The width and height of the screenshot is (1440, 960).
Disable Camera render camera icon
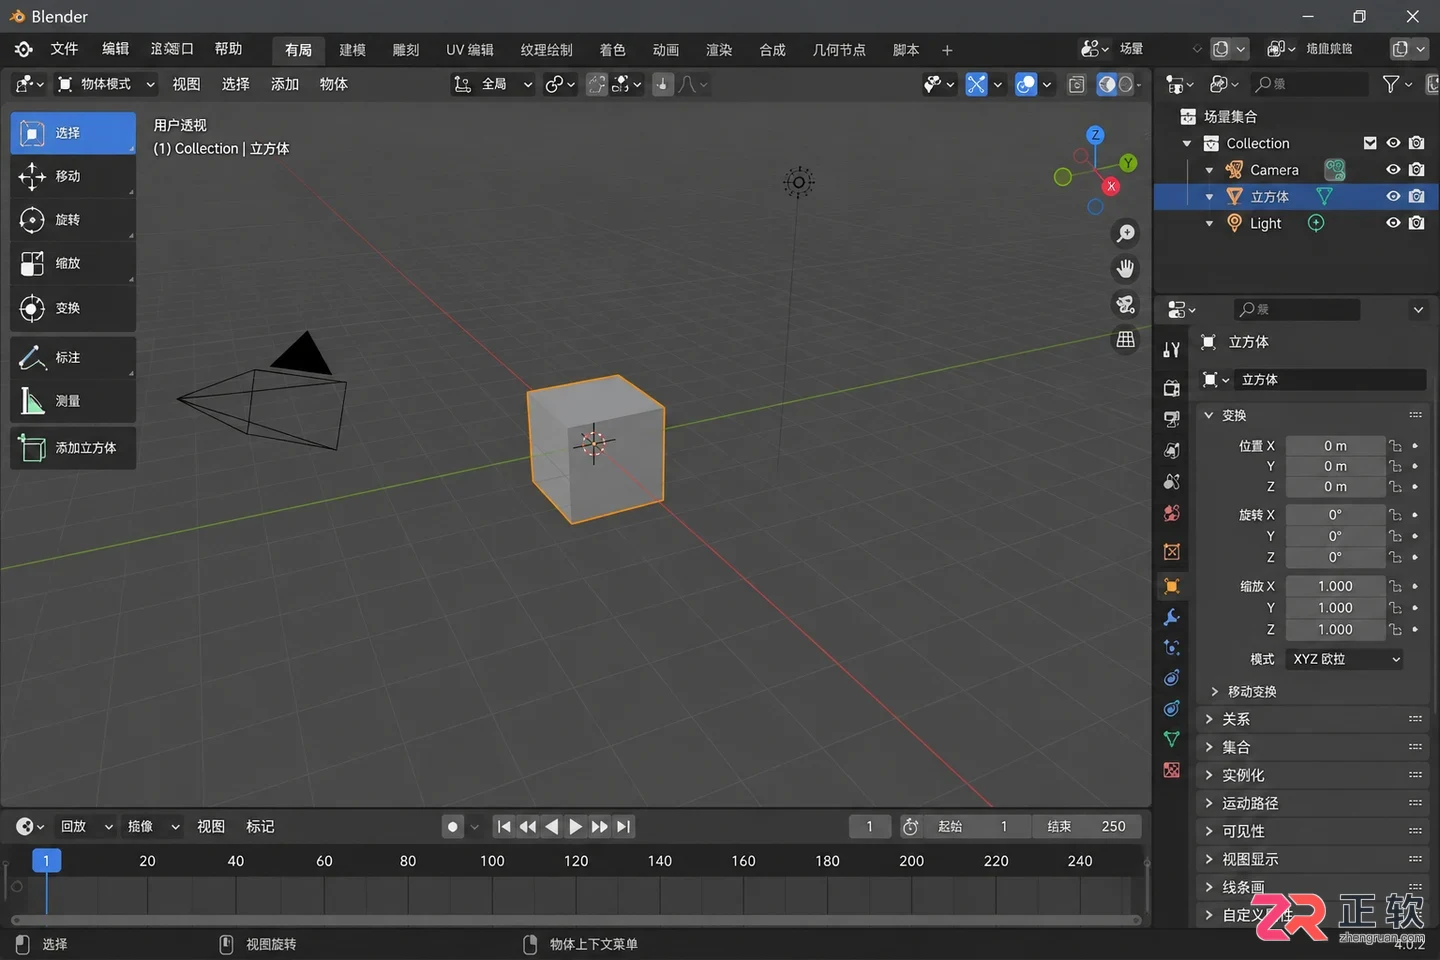point(1417,170)
